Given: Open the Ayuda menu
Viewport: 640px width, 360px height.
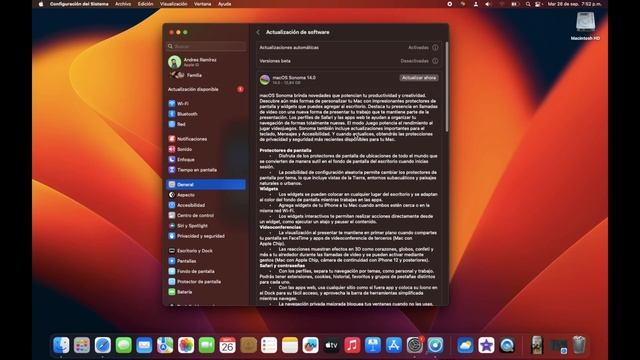Looking at the screenshot, I should [224, 4].
